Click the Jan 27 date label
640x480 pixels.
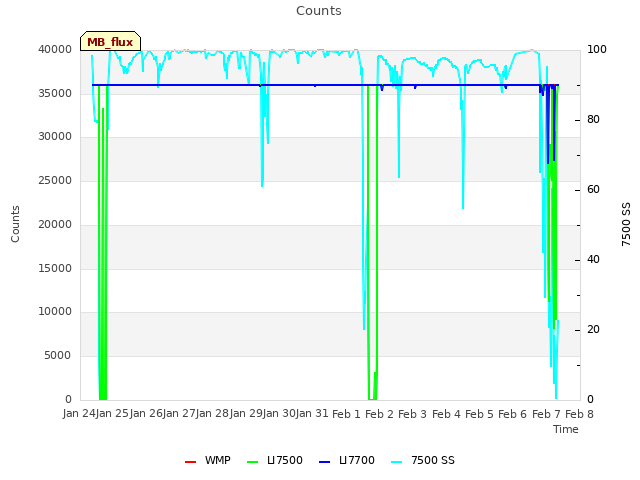pos(179,414)
